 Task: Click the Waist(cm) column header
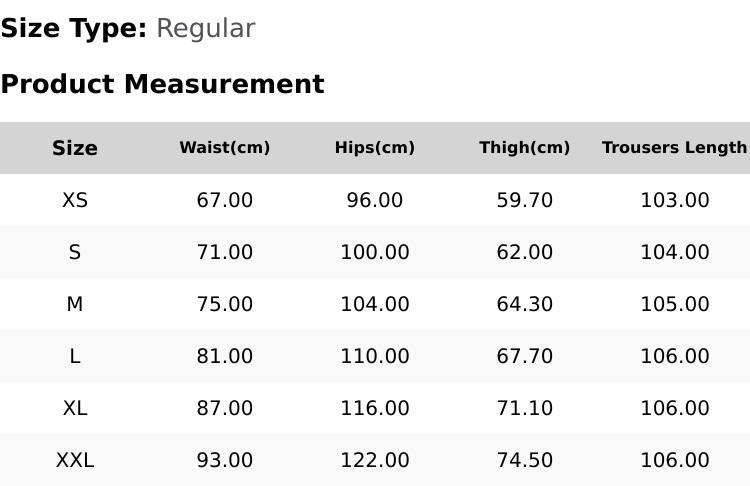pyautogui.click(x=224, y=148)
